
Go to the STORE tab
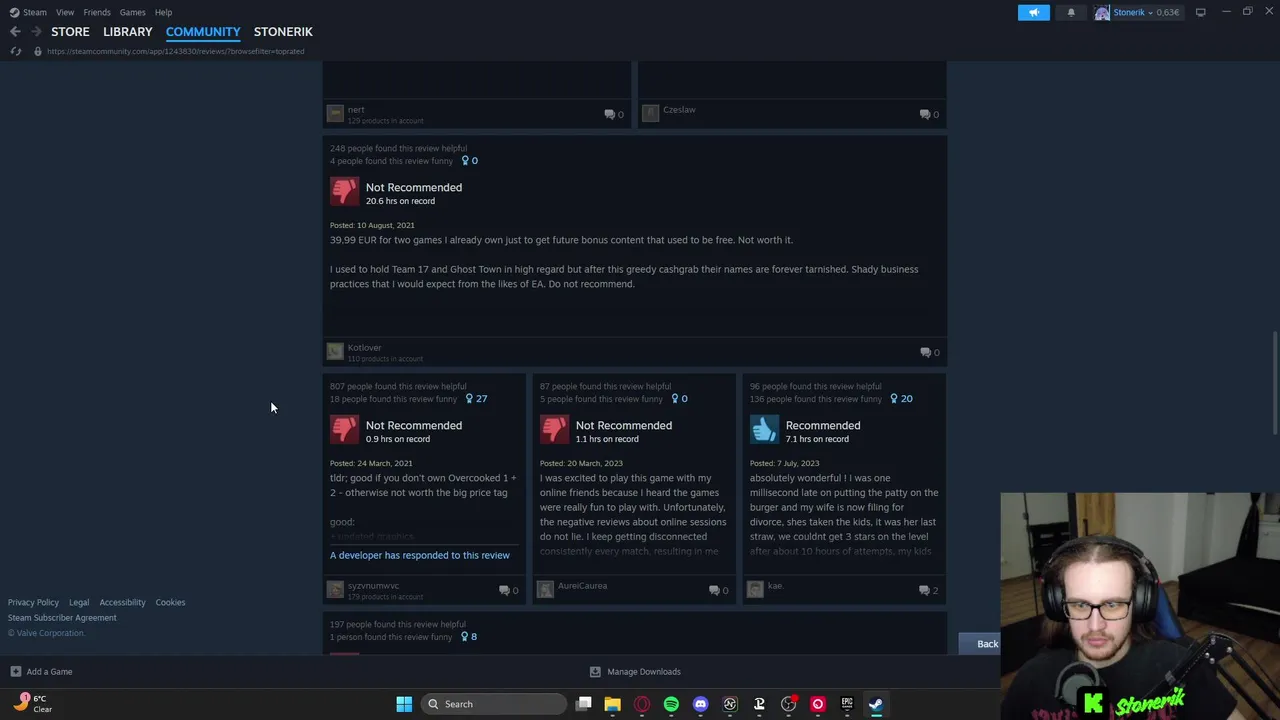tap(70, 31)
